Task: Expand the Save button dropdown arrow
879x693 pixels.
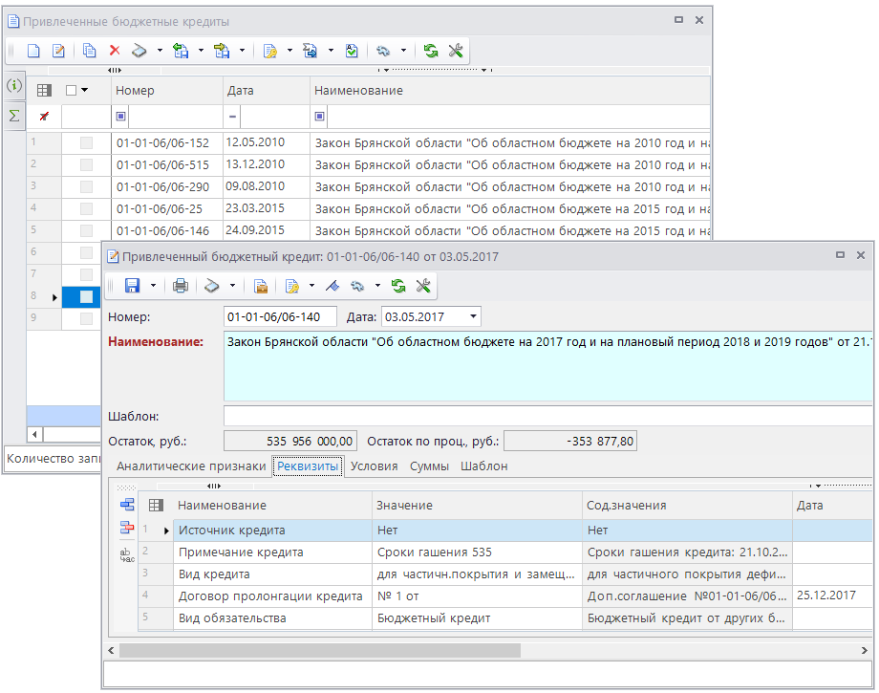Action: [x=153, y=286]
